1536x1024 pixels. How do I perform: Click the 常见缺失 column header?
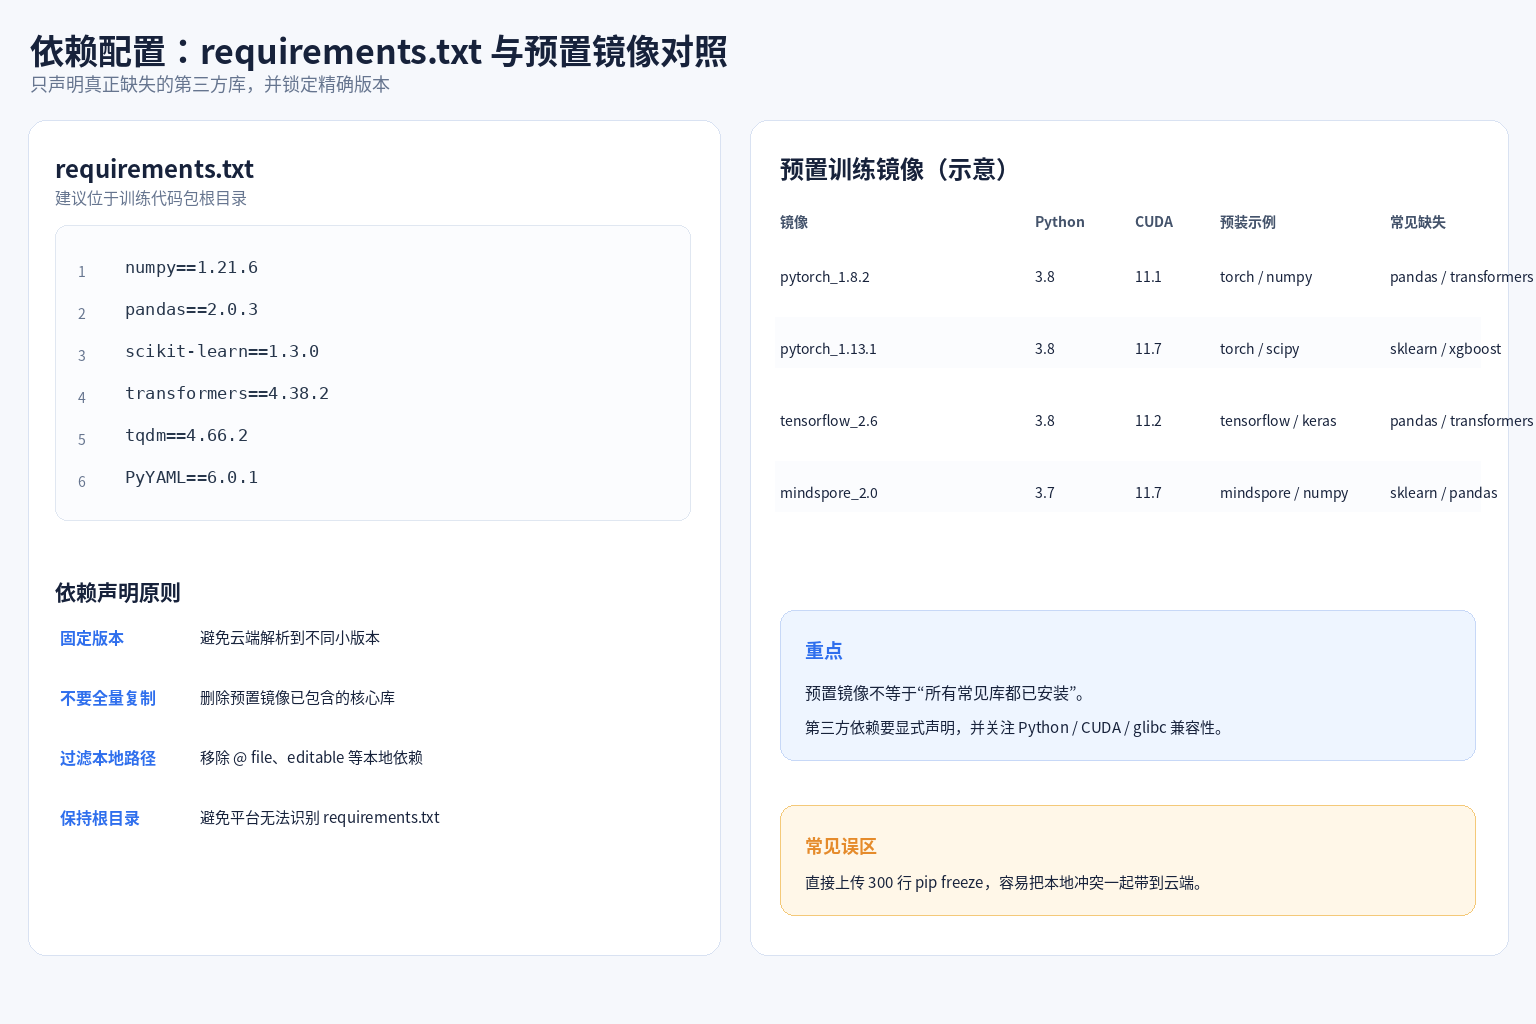coord(1418,222)
